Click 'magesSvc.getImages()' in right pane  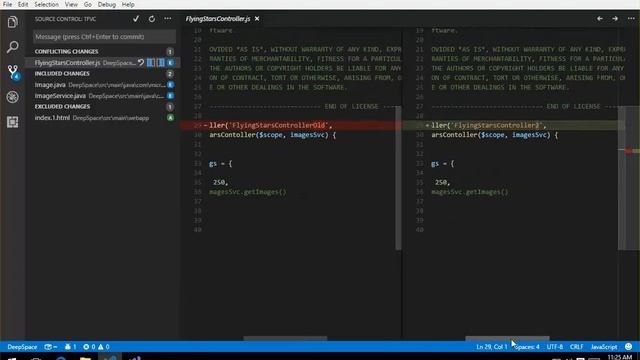click(x=470, y=192)
